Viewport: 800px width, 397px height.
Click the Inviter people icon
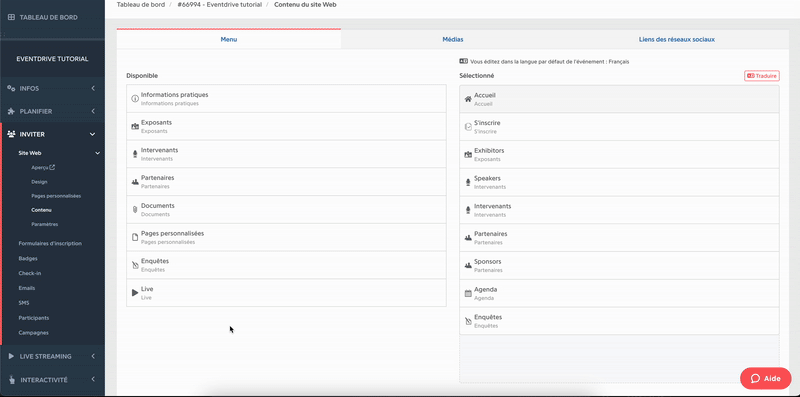tap(11, 134)
